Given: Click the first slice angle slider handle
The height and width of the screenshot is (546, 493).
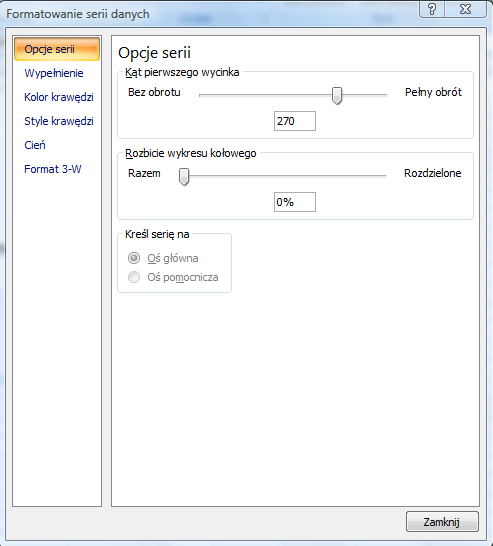Looking at the screenshot, I should point(337,95).
